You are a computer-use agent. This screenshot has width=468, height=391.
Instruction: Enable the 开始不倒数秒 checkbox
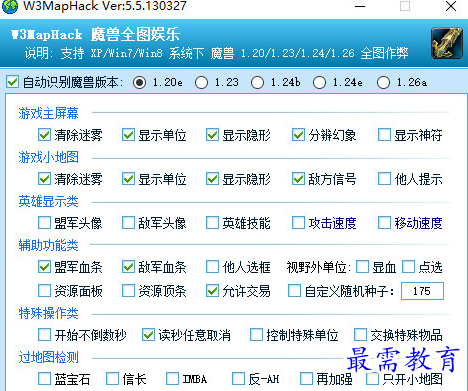click(44, 335)
